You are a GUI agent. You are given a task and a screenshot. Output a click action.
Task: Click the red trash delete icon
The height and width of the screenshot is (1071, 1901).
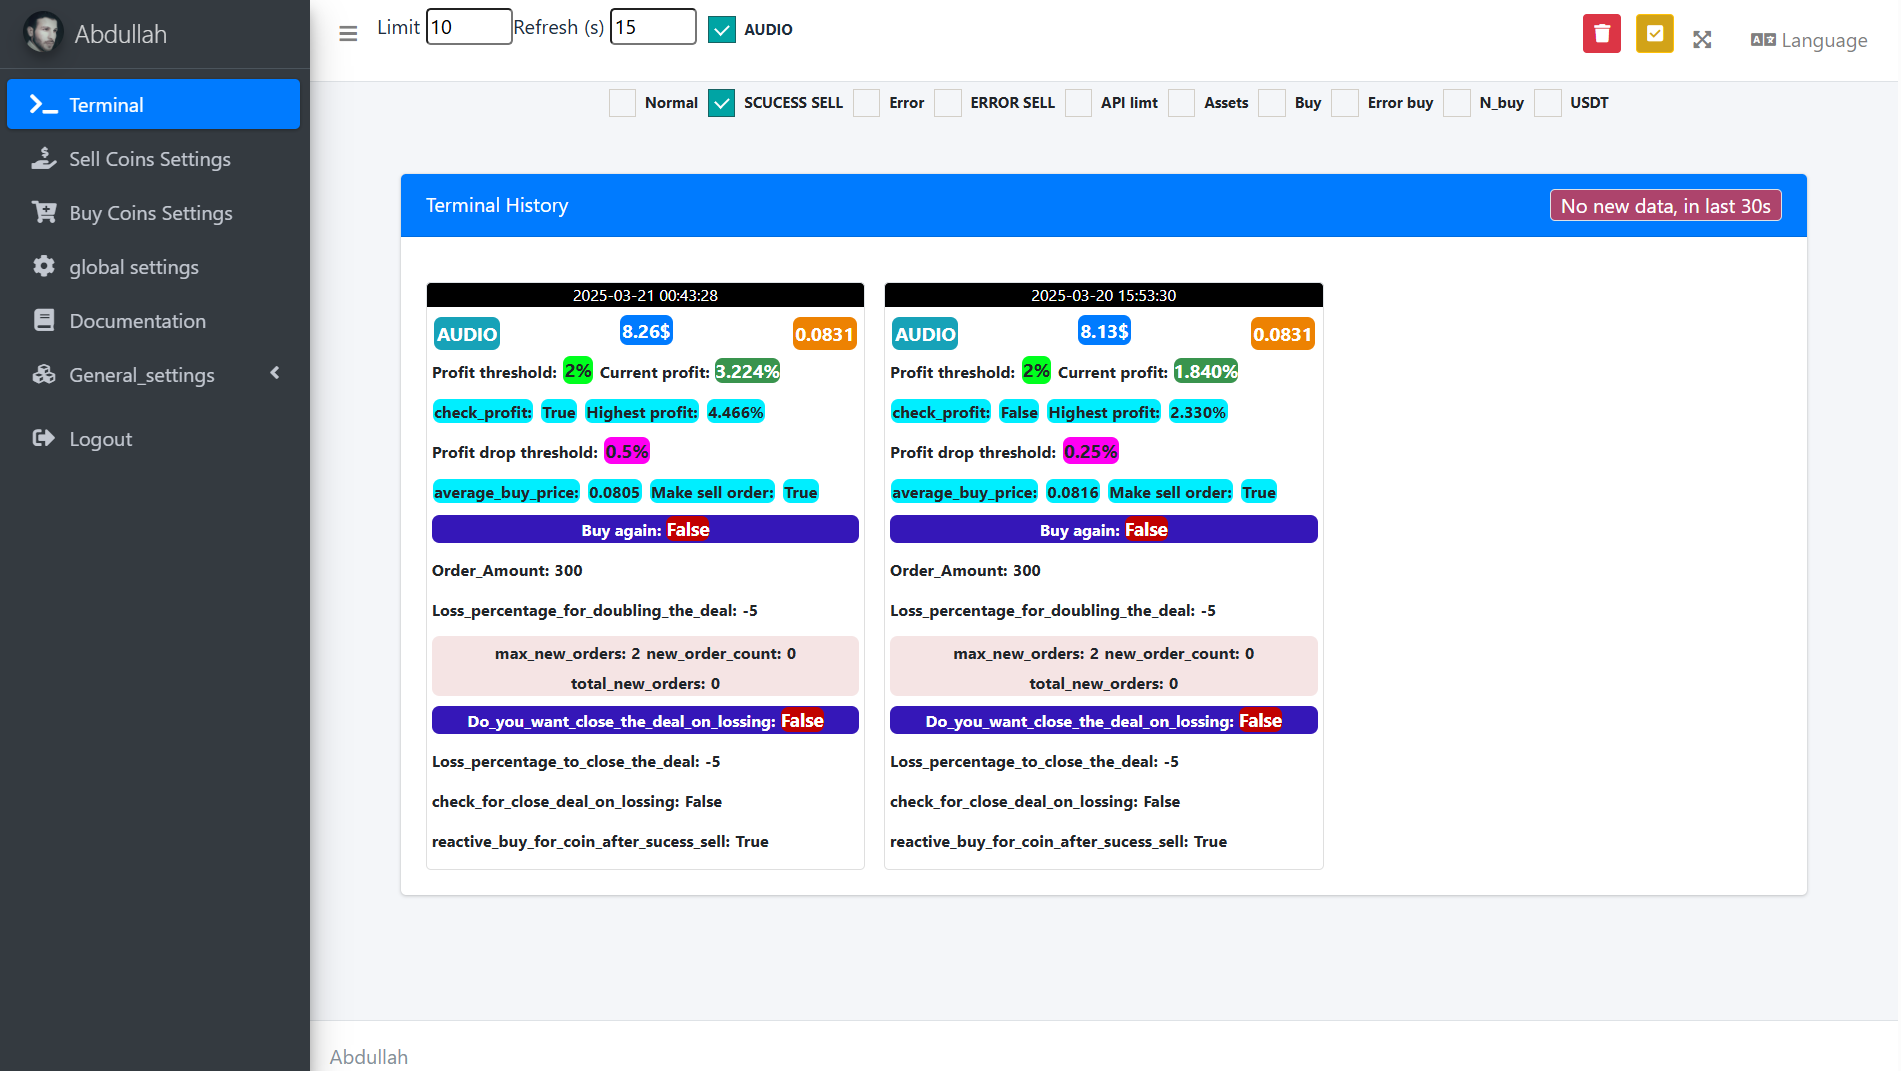[x=1601, y=33]
